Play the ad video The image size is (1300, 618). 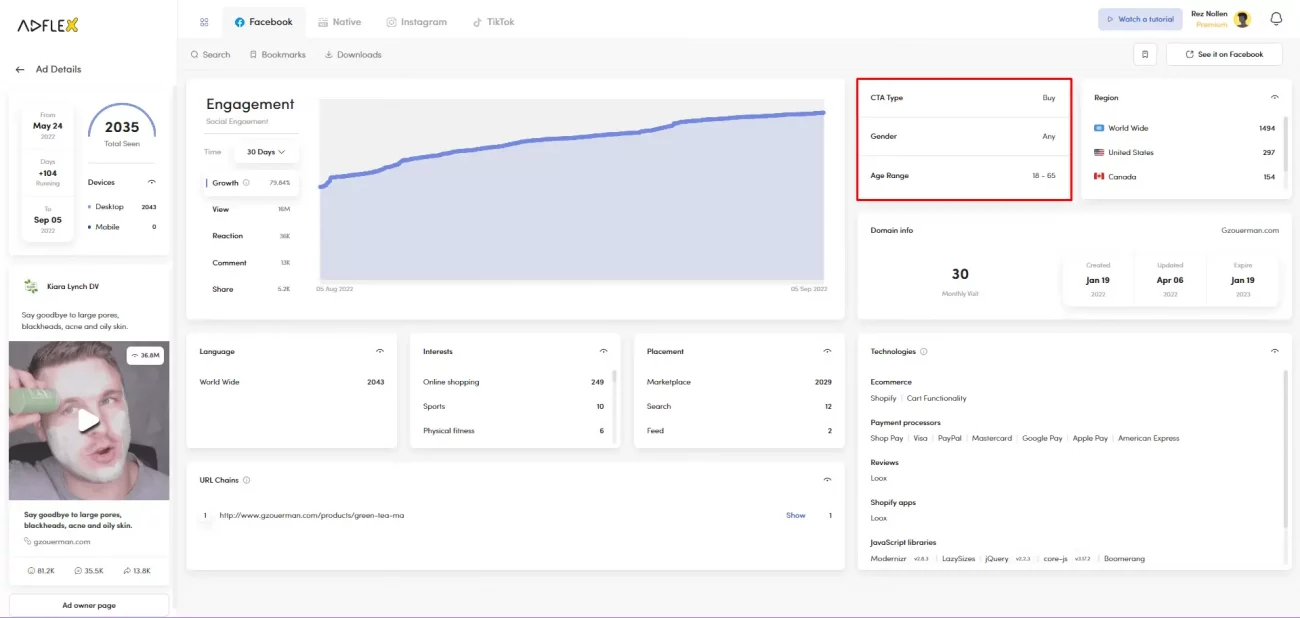point(89,420)
